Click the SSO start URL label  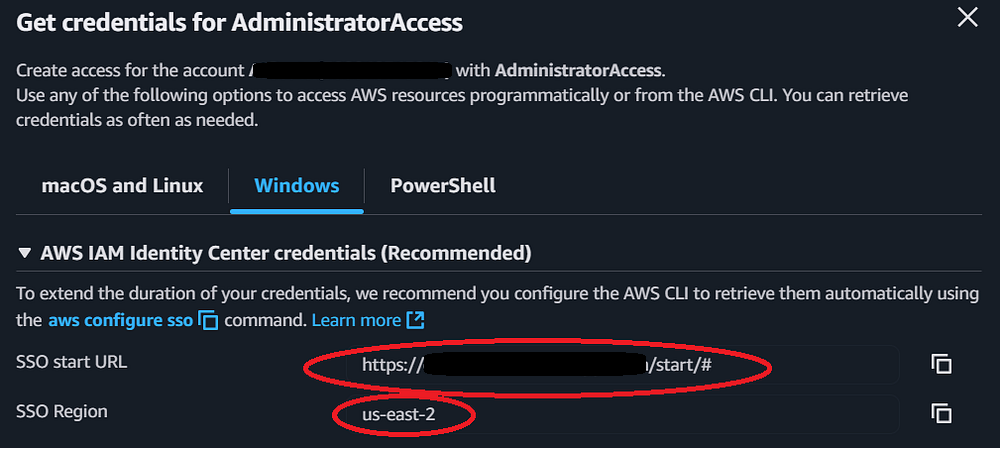(72, 362)
